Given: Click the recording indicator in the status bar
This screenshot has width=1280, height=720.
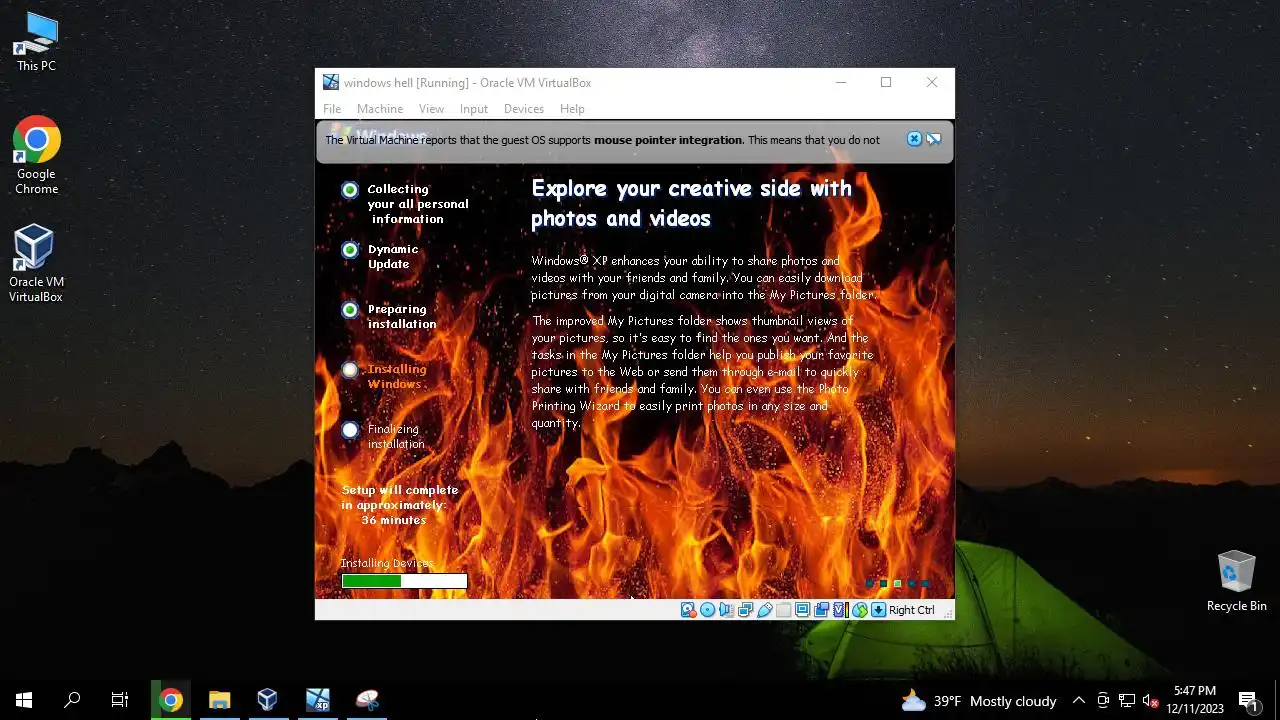Looking at the screenshot, I should pyautogui.click(x=822, y=610).
